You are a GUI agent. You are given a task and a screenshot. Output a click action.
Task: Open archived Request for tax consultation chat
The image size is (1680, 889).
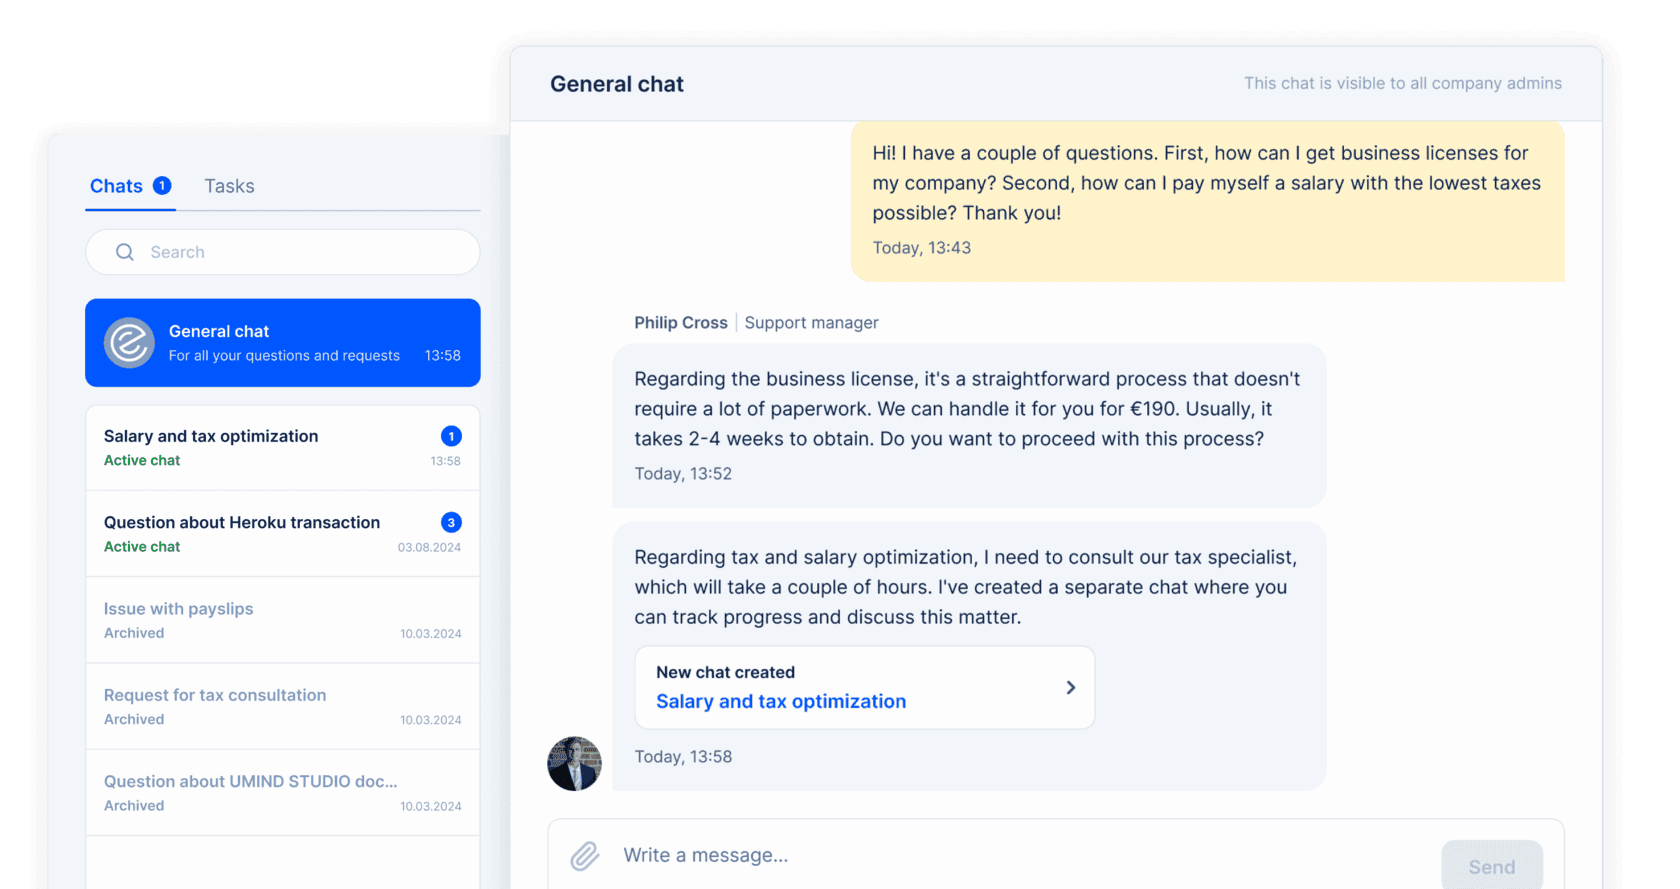coord(283,706)
